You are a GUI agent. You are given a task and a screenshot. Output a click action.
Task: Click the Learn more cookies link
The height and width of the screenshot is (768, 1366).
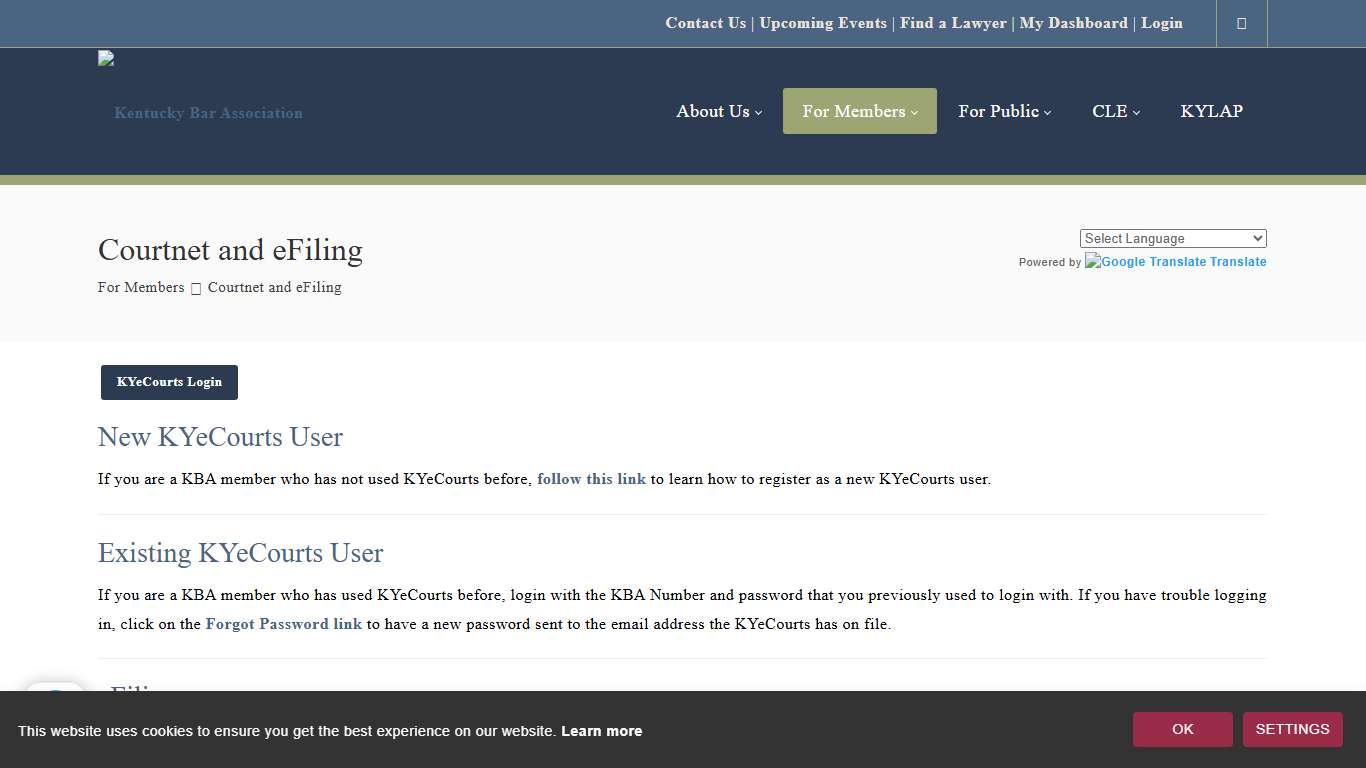point(601,731)
